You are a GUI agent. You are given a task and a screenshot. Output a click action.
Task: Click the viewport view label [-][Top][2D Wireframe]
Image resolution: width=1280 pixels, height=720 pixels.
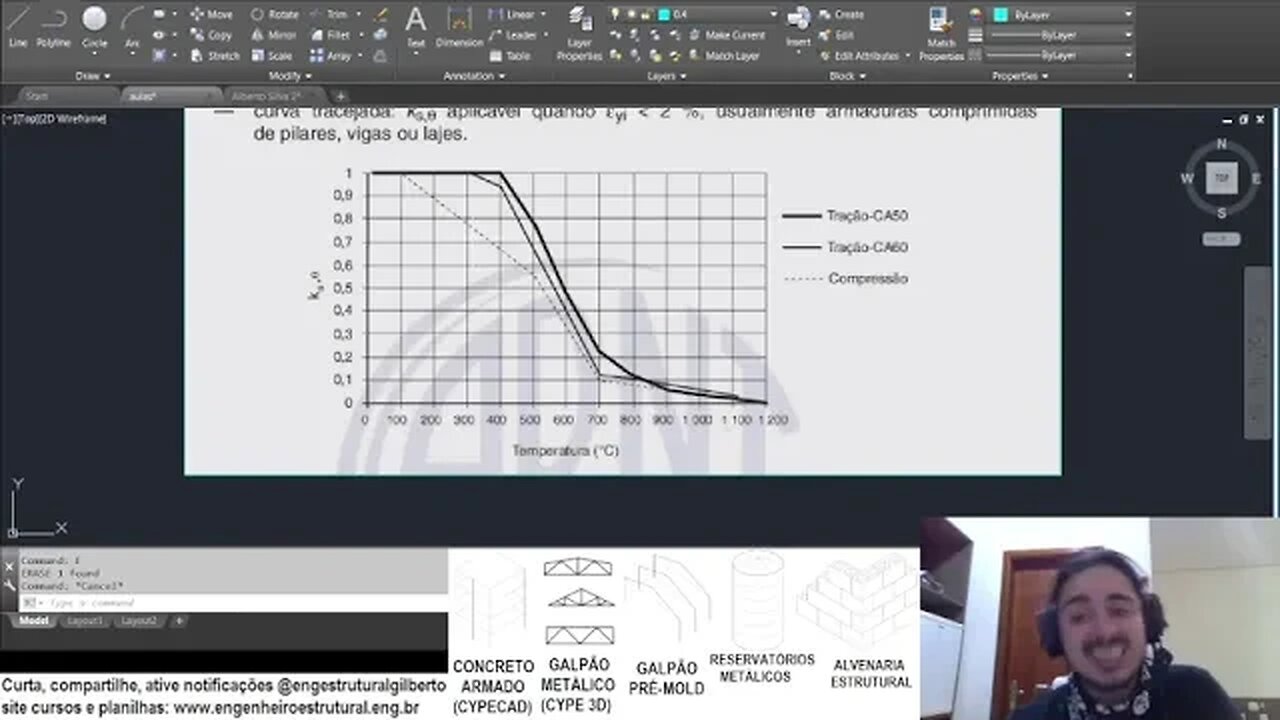click(x=55, y=119)
